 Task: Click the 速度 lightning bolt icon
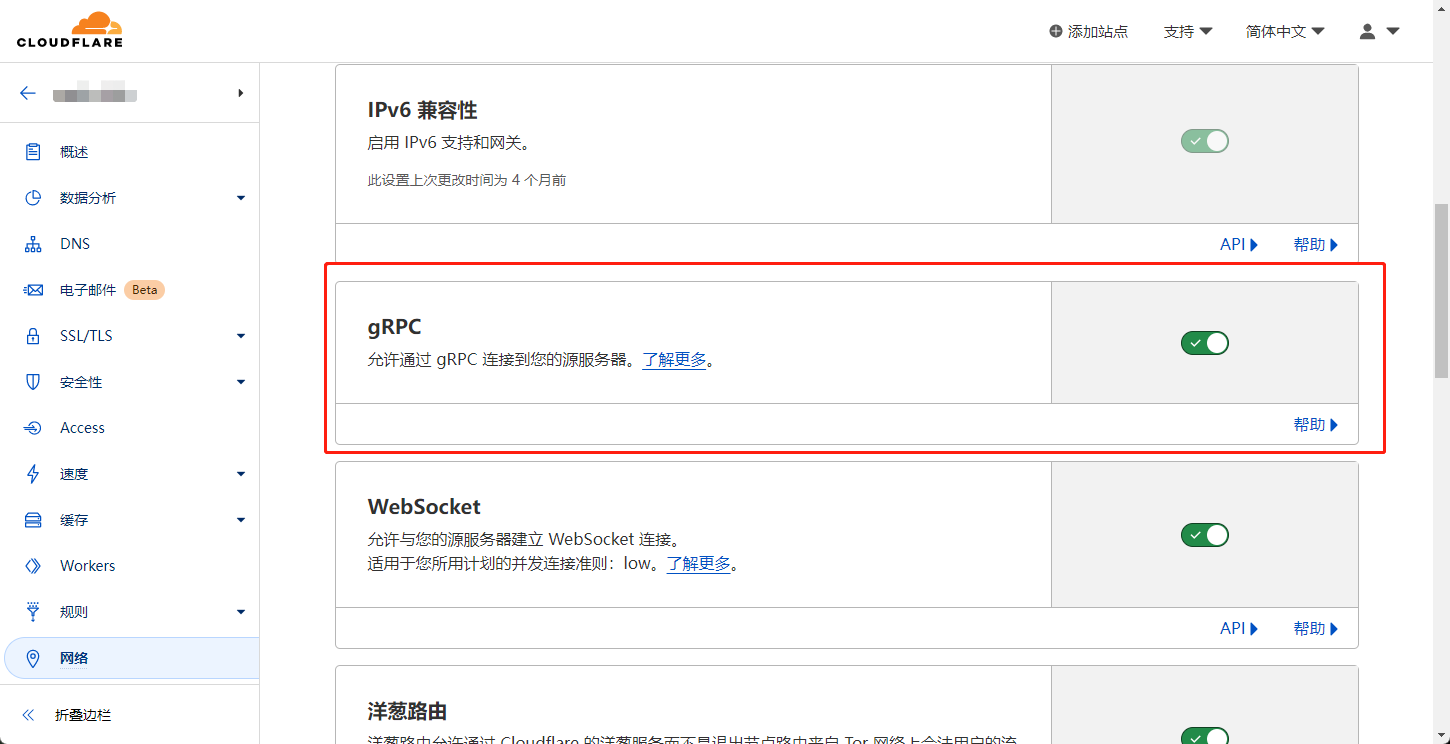pyautogui.click(x=33, y=474)
